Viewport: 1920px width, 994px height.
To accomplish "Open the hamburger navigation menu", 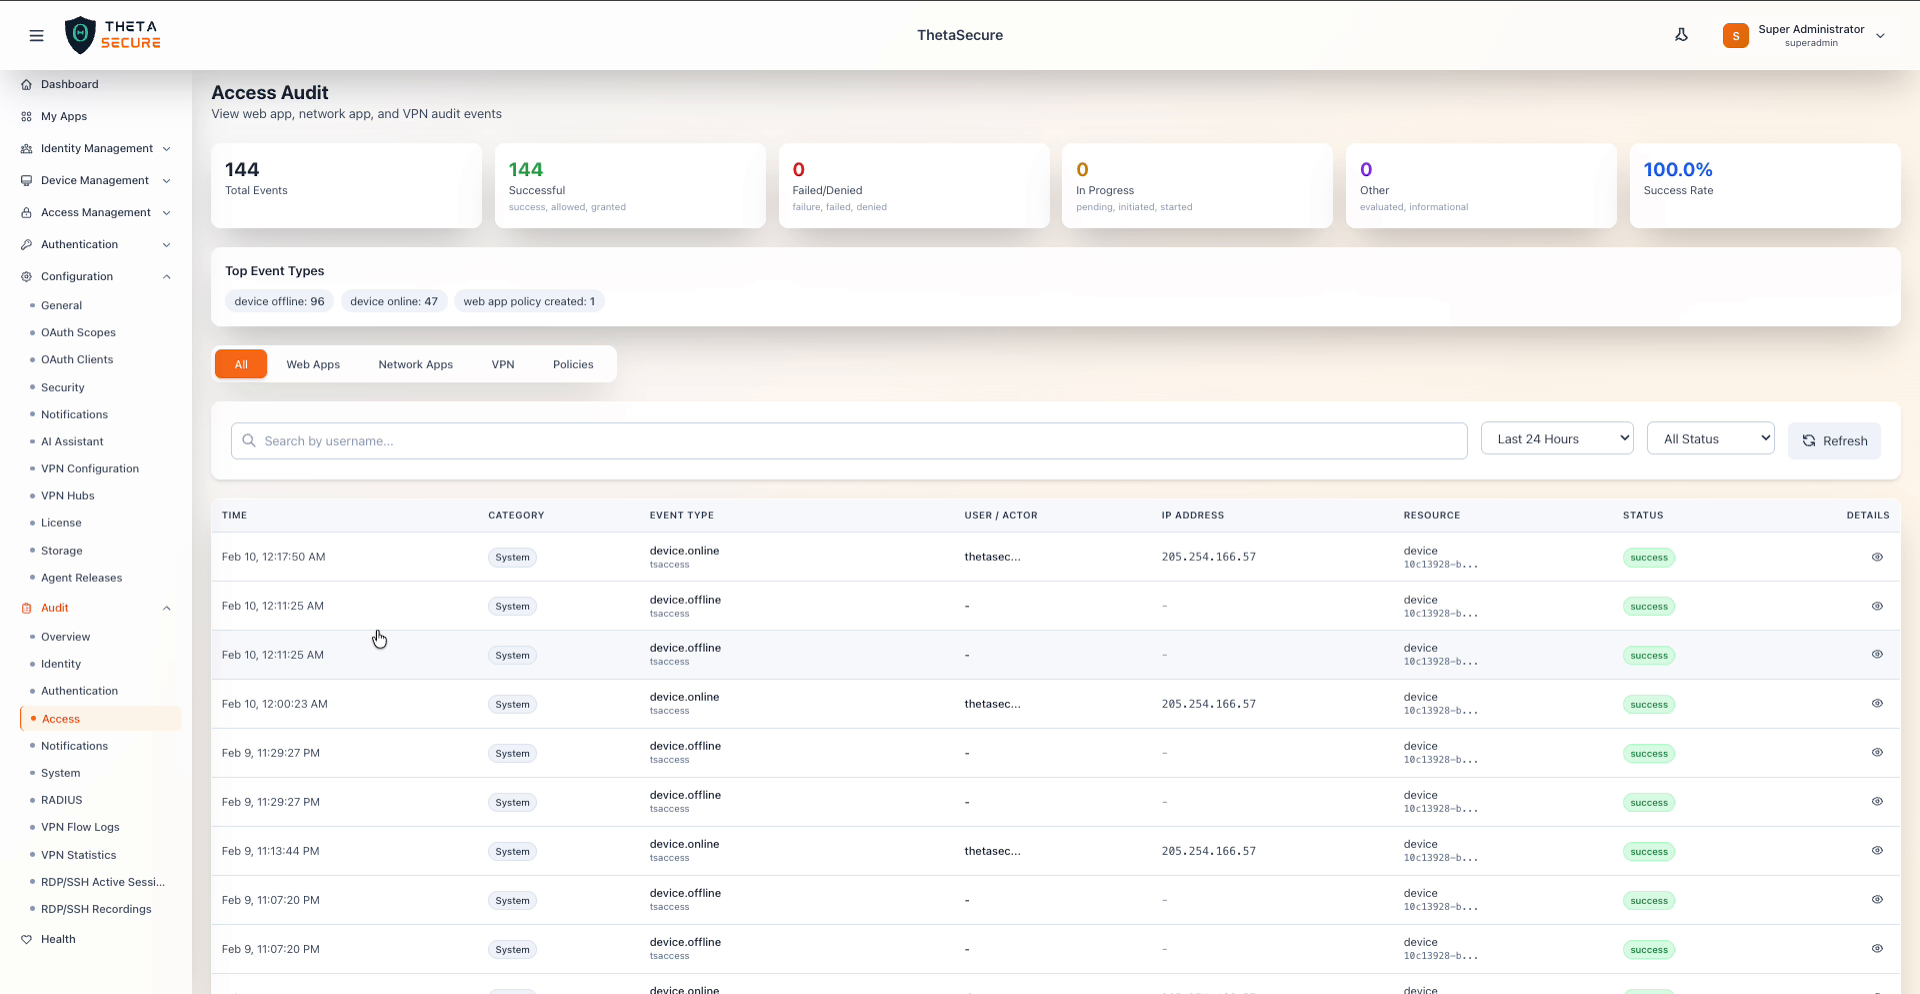I will 37,35.
